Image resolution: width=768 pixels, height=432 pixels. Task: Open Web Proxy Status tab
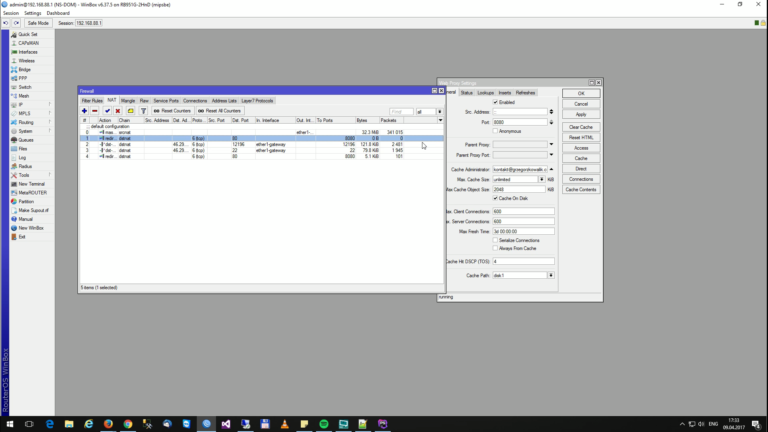tap(466, 93)
